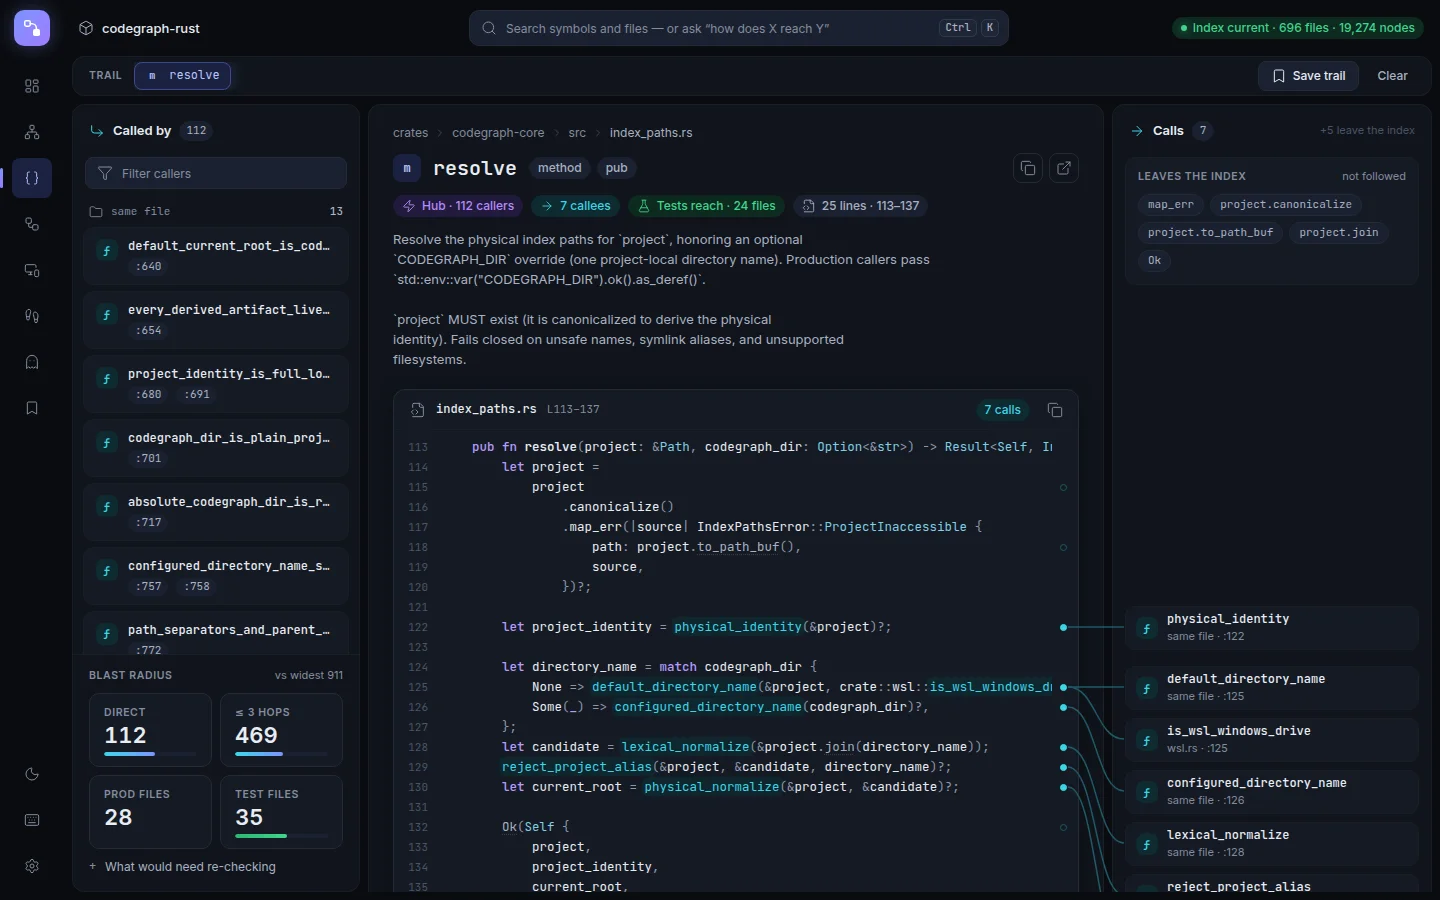Clear the current trail
1440x900 pixels.
click(x=1392, y=76)
